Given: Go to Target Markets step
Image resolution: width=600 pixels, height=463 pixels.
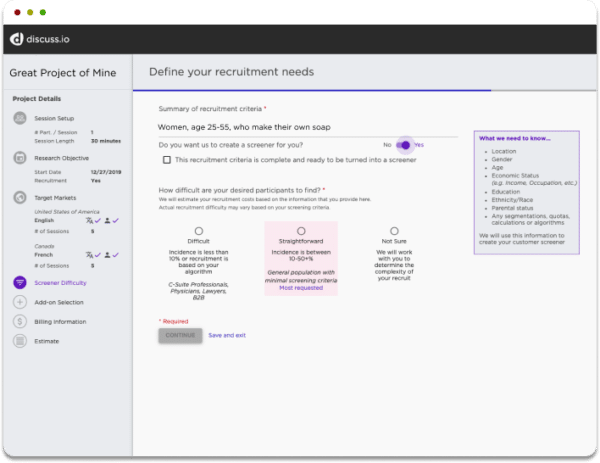Looking at the screenshot, I should (x=55, y=198).
